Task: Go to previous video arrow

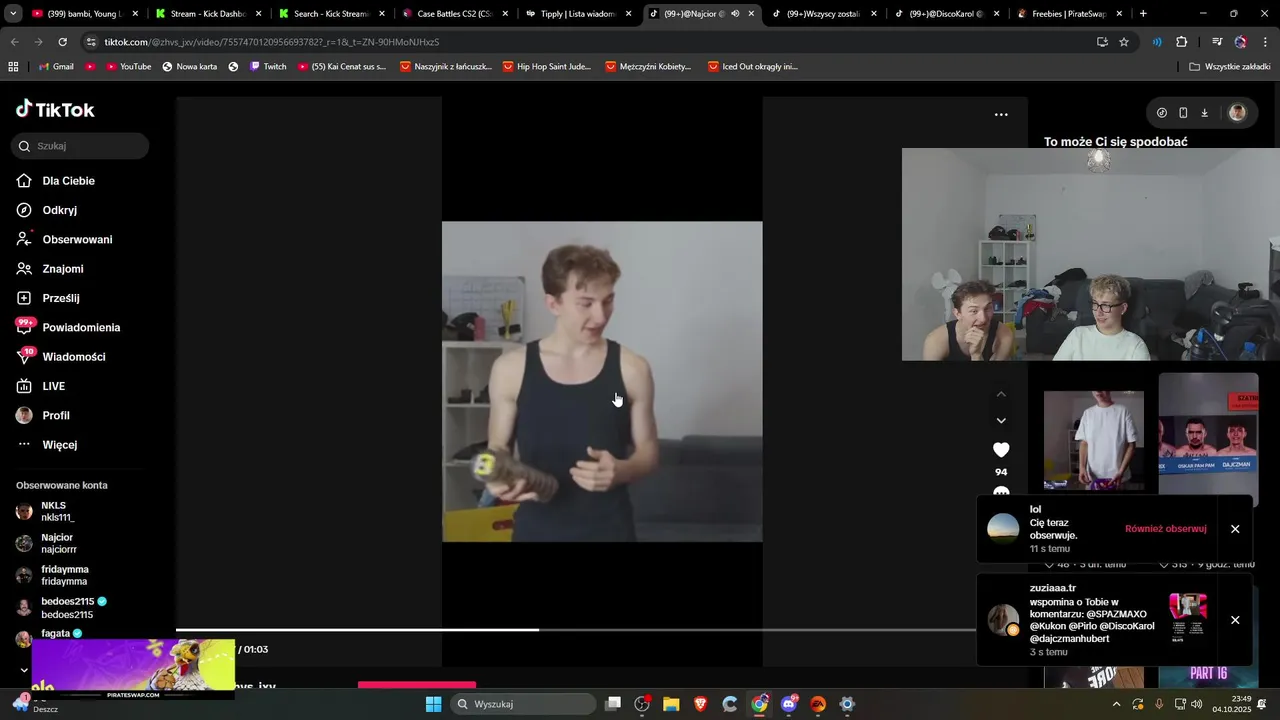Action: [x=1001, y=394]
